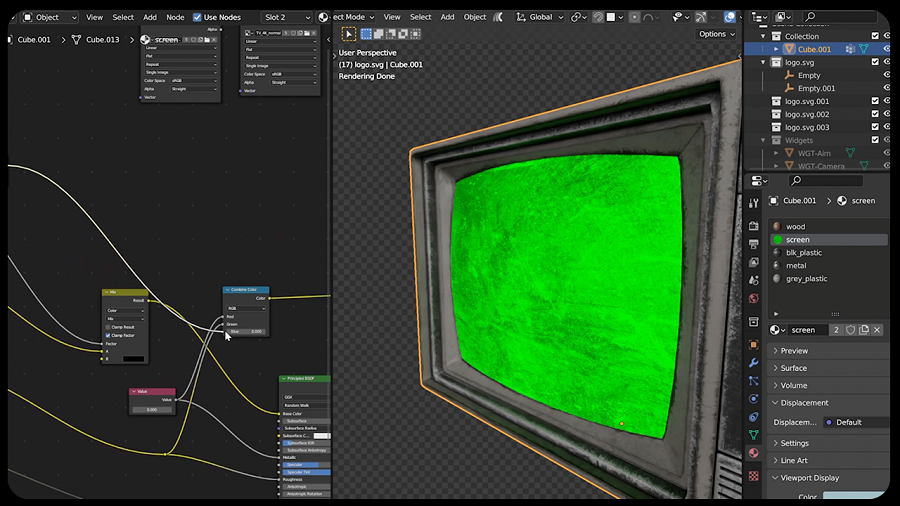Image resolution: width=900 pixels, height=506 pixels.
Task: Duplicate the screen material with new-material icon
Action: (x=864, y=330)
